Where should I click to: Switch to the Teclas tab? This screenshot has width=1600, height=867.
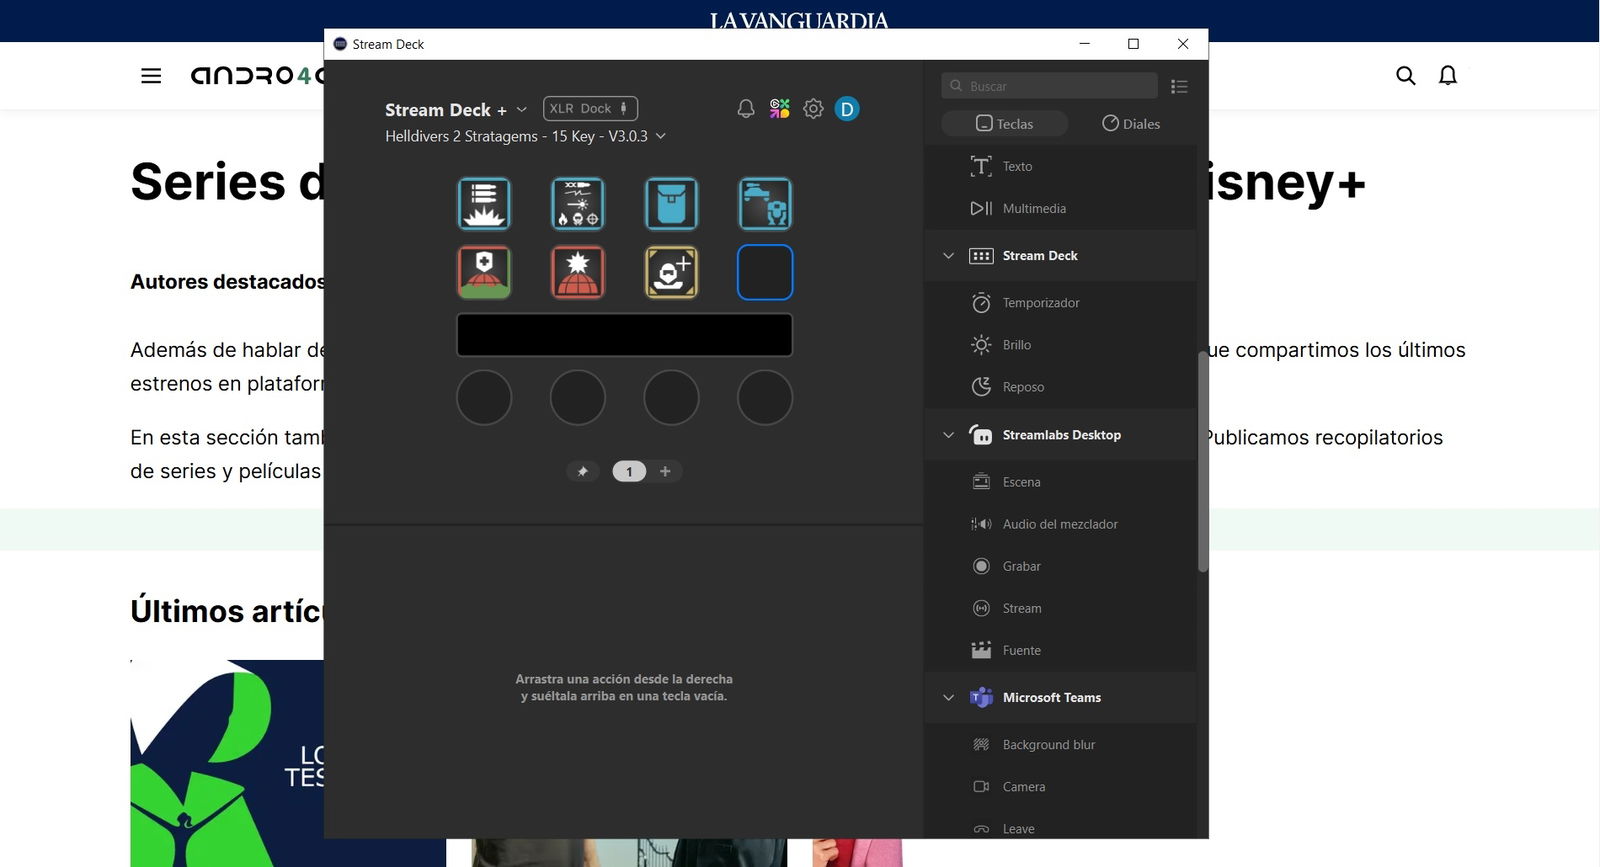pyautogui.click(x=1005, y=124)
